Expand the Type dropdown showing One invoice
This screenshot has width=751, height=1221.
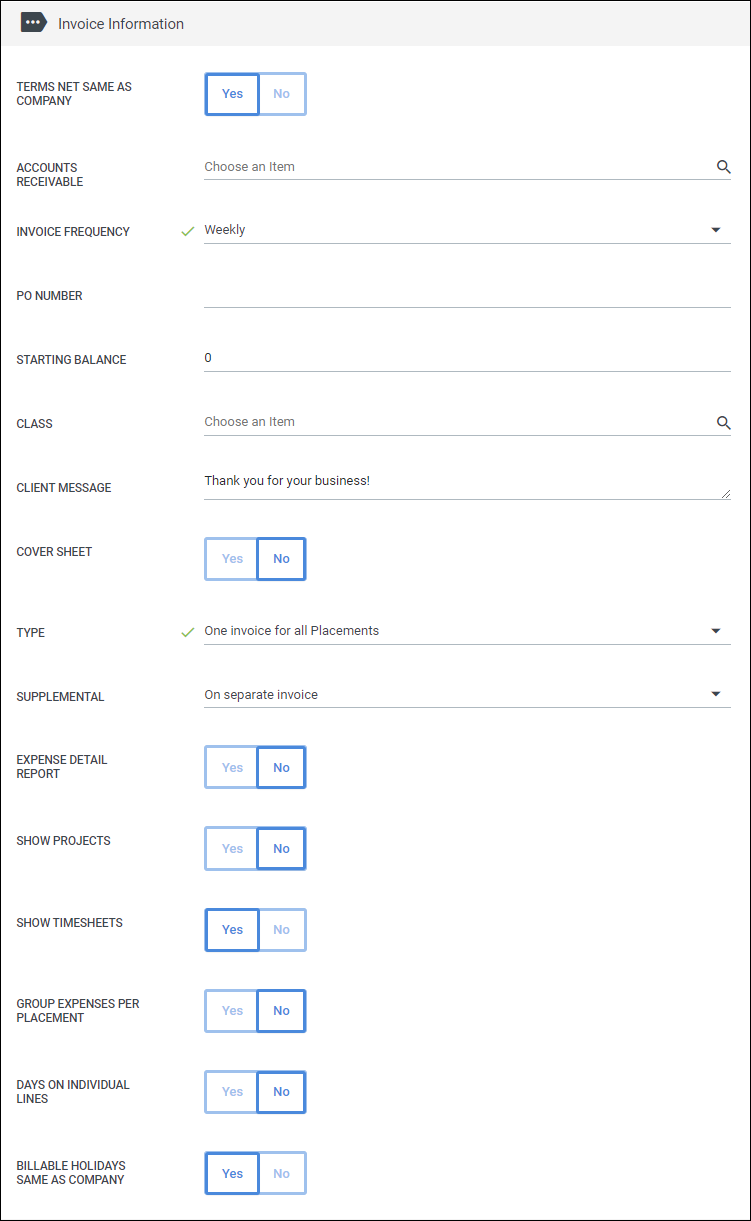(715, 631)
